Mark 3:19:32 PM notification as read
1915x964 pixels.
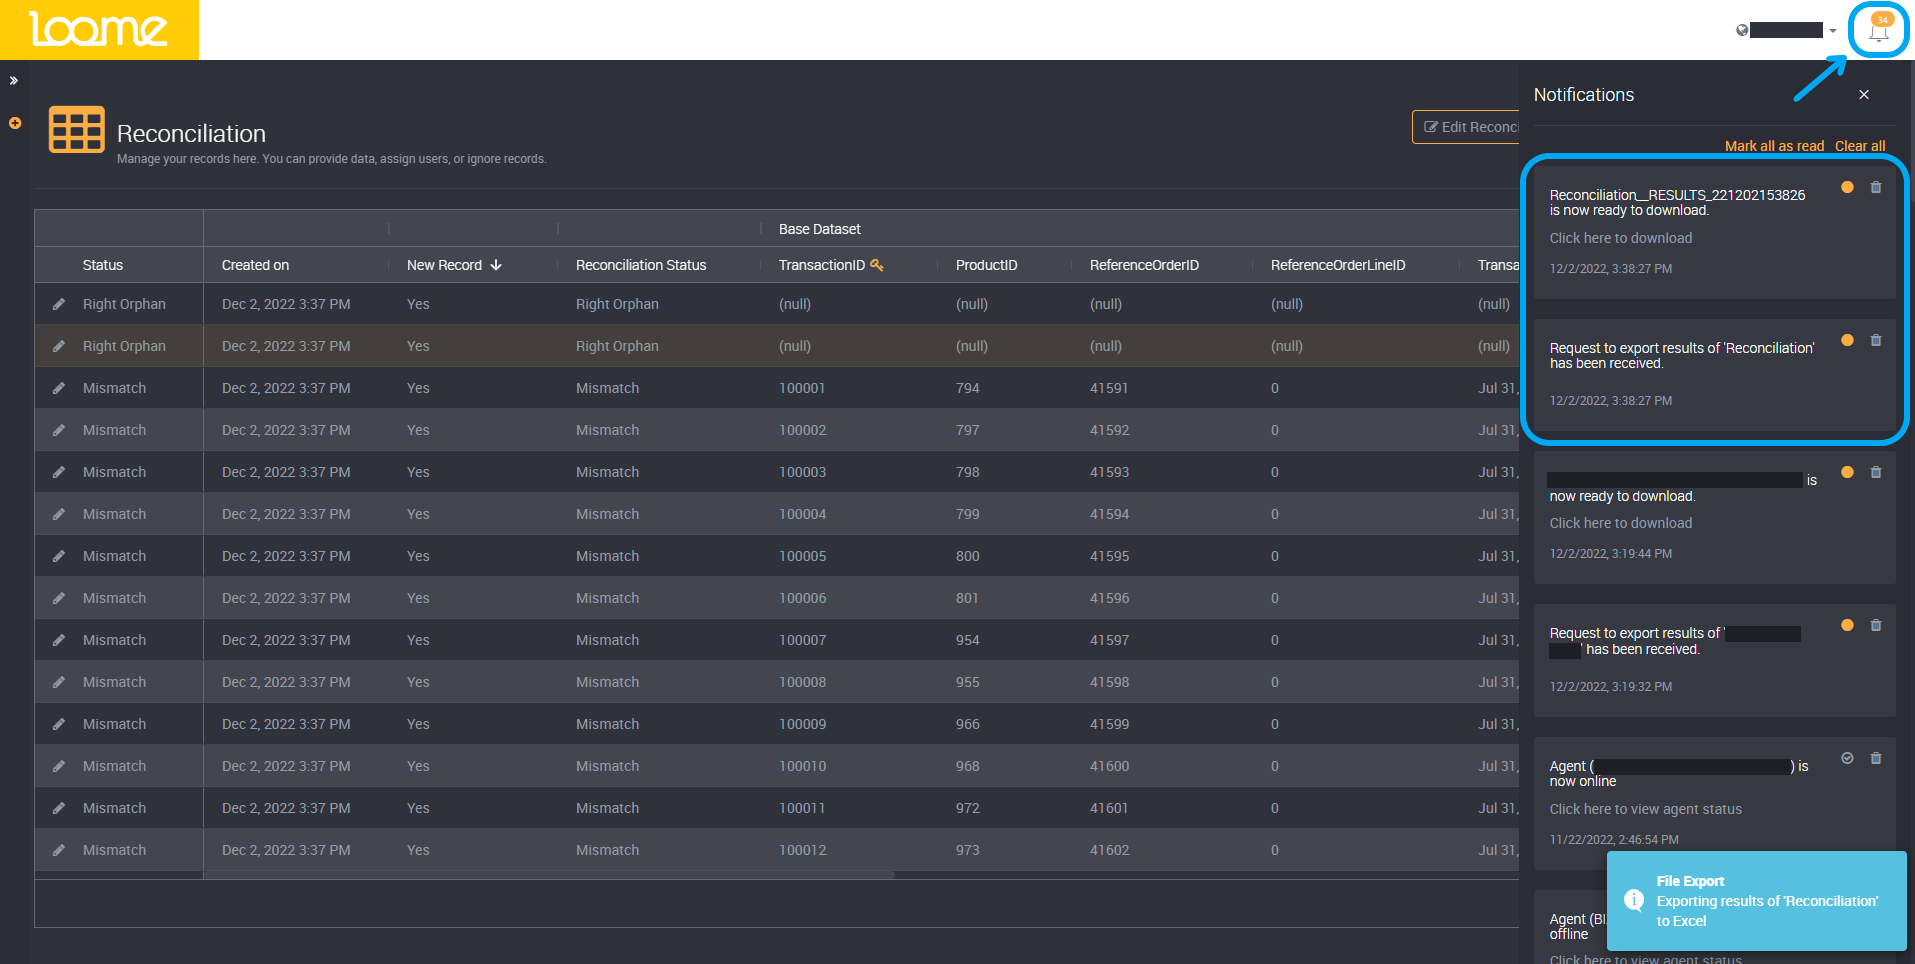pyautogui.click(x=1847, y=626)
